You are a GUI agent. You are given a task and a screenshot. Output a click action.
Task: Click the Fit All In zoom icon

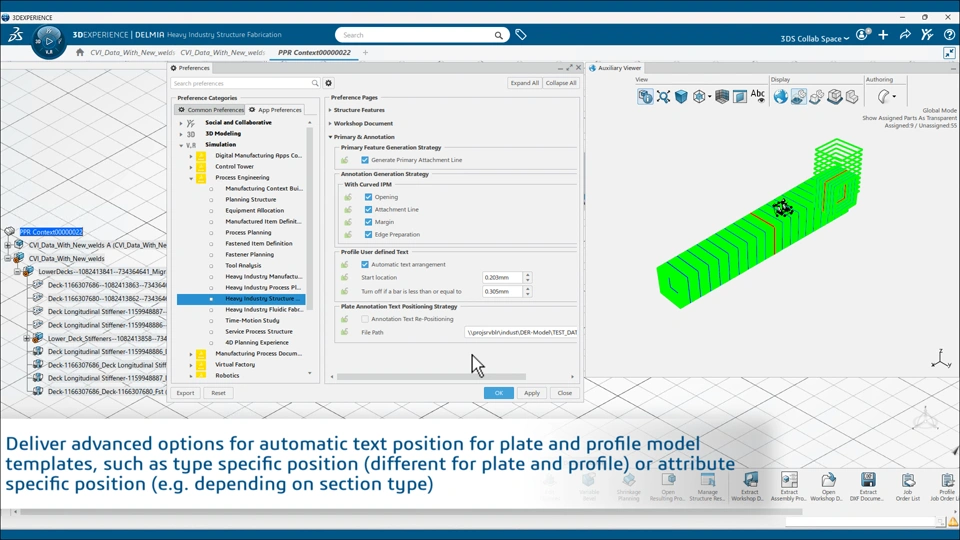tap(663, 97)
